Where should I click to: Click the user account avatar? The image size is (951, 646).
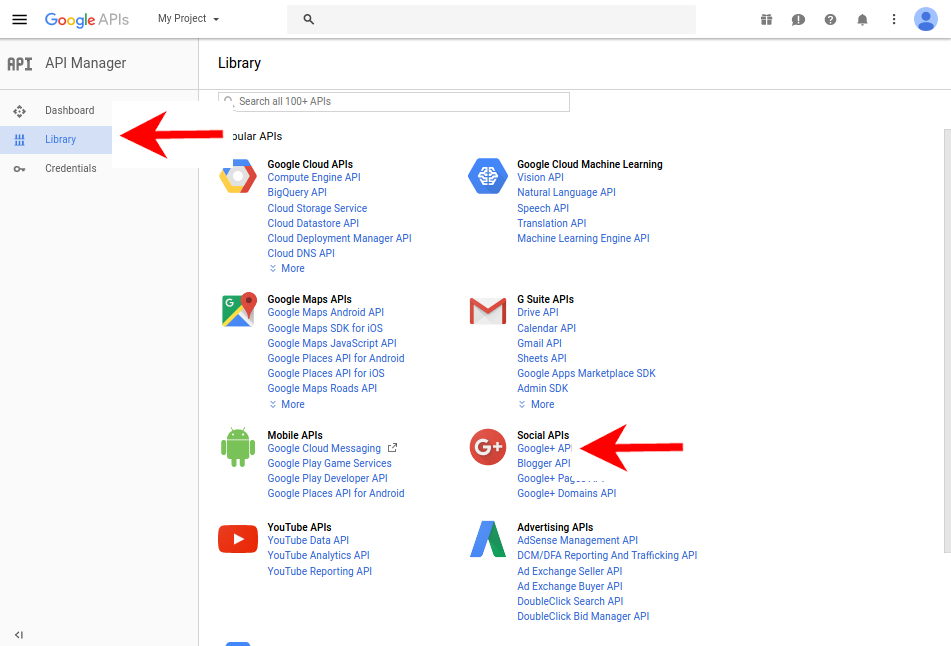(x=926, y=19)
